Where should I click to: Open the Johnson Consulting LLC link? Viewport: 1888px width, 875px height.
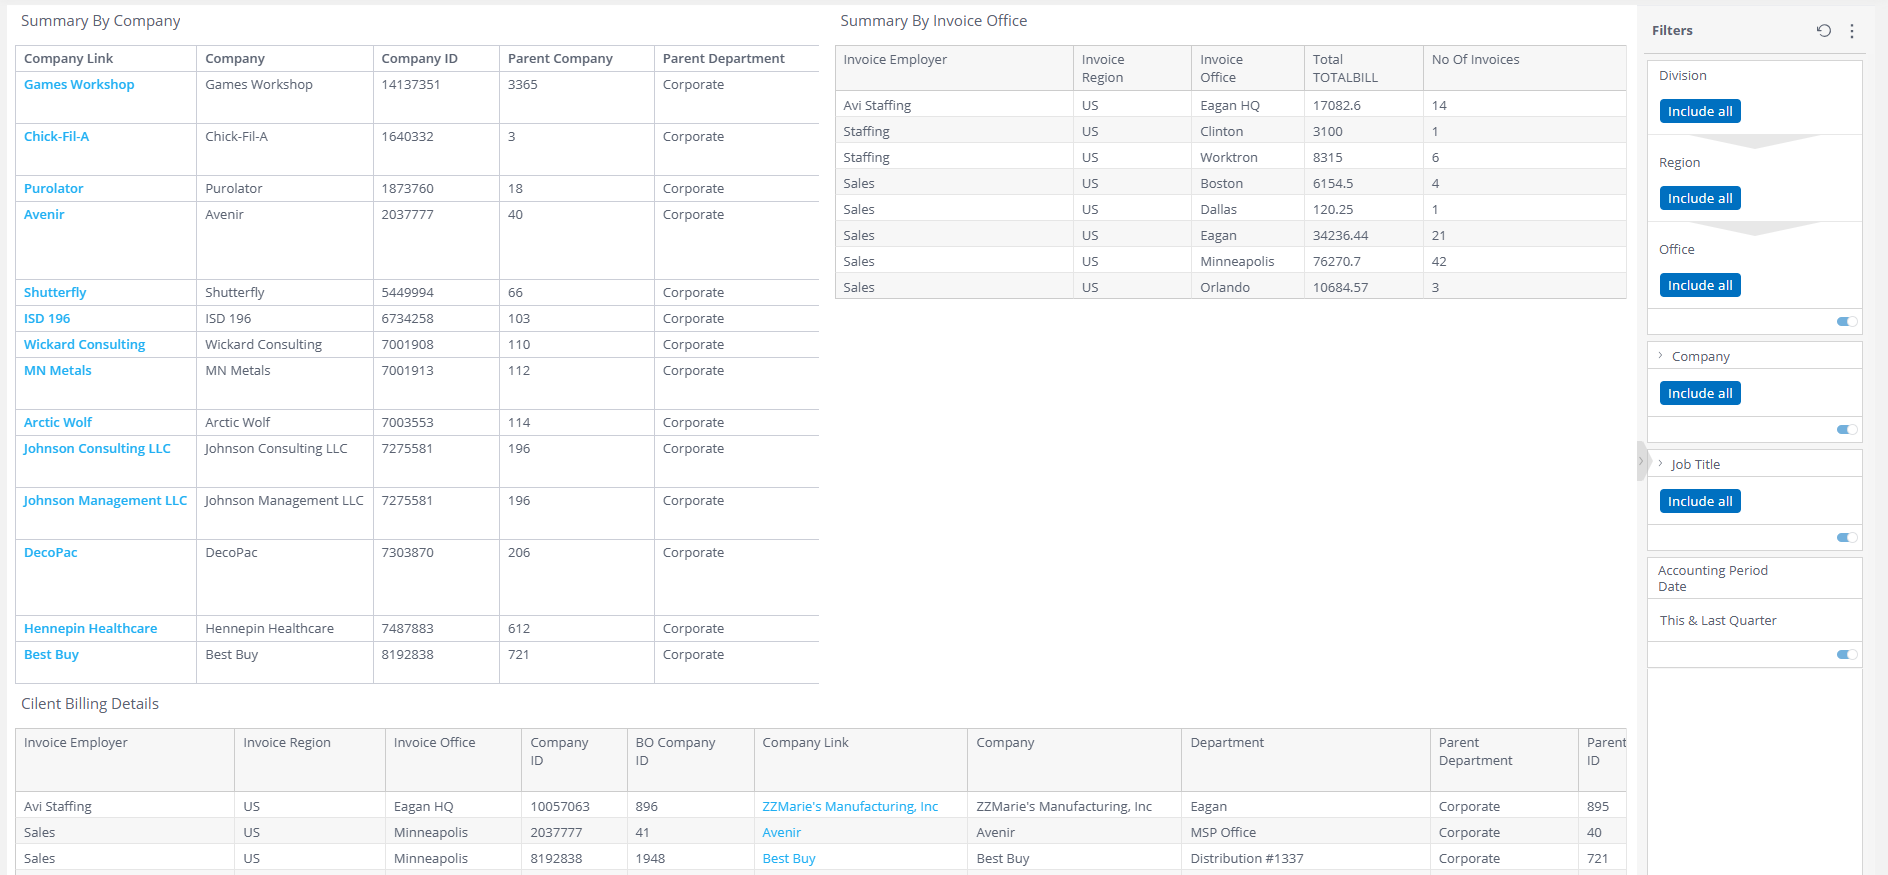pyautogui.click(x=97, y=449)
